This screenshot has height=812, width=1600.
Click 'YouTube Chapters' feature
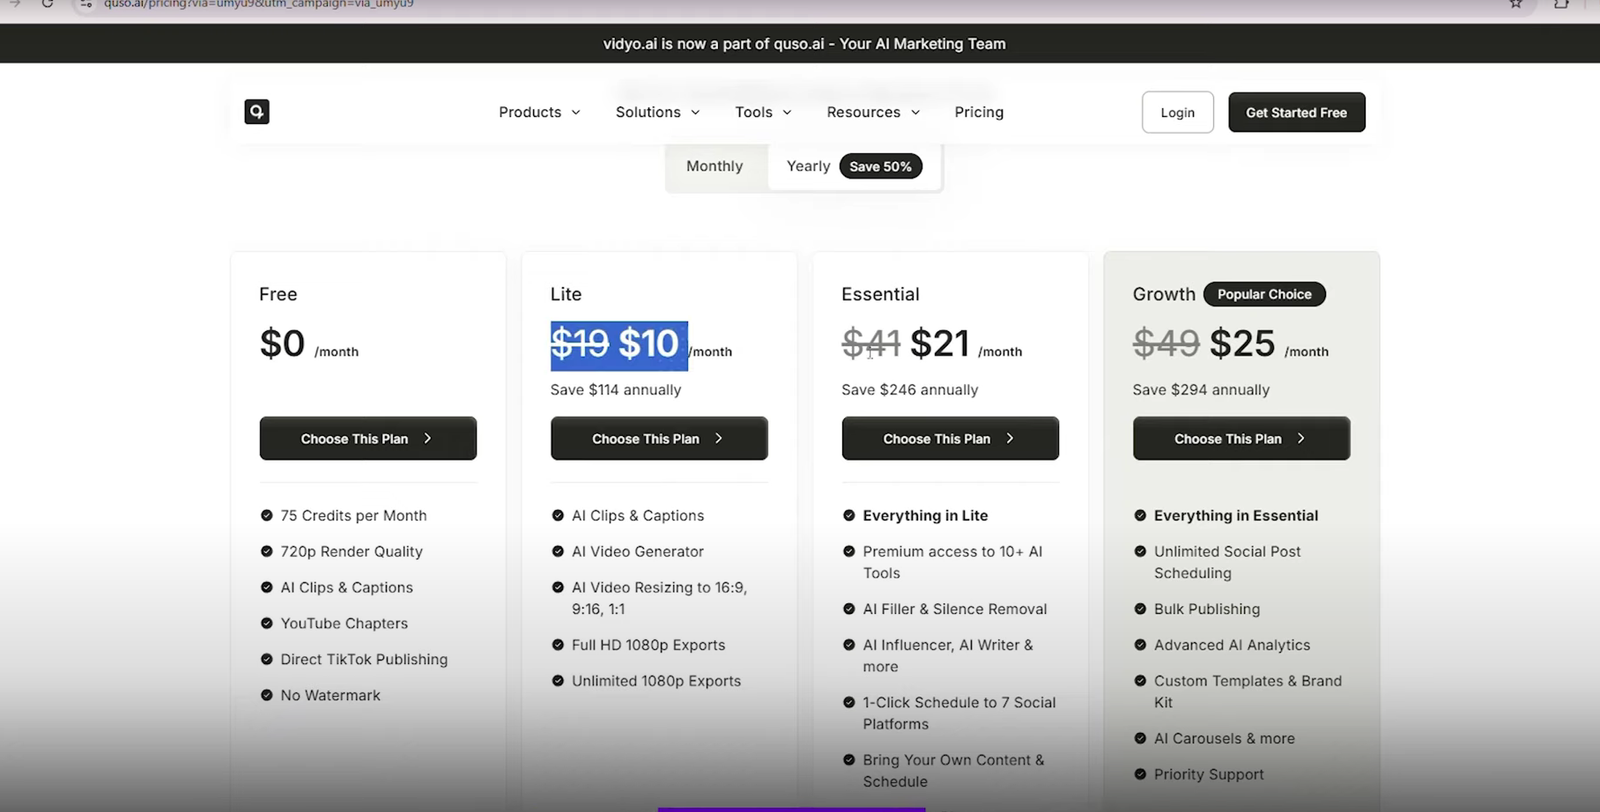click(x=344, y=624)
